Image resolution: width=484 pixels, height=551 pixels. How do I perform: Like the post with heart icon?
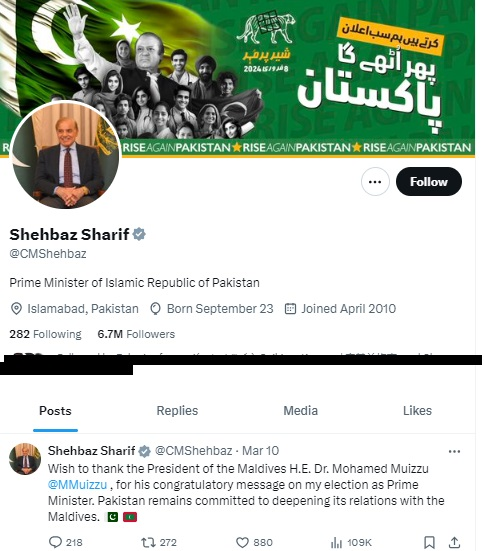tap(242, 542)
